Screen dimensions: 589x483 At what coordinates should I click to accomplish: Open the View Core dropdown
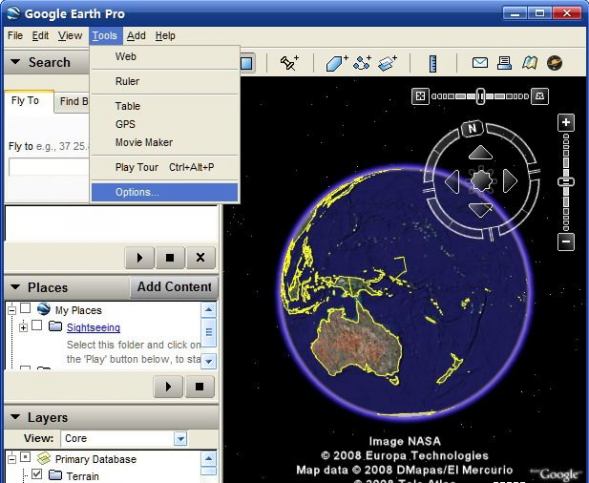click(180, 439)
